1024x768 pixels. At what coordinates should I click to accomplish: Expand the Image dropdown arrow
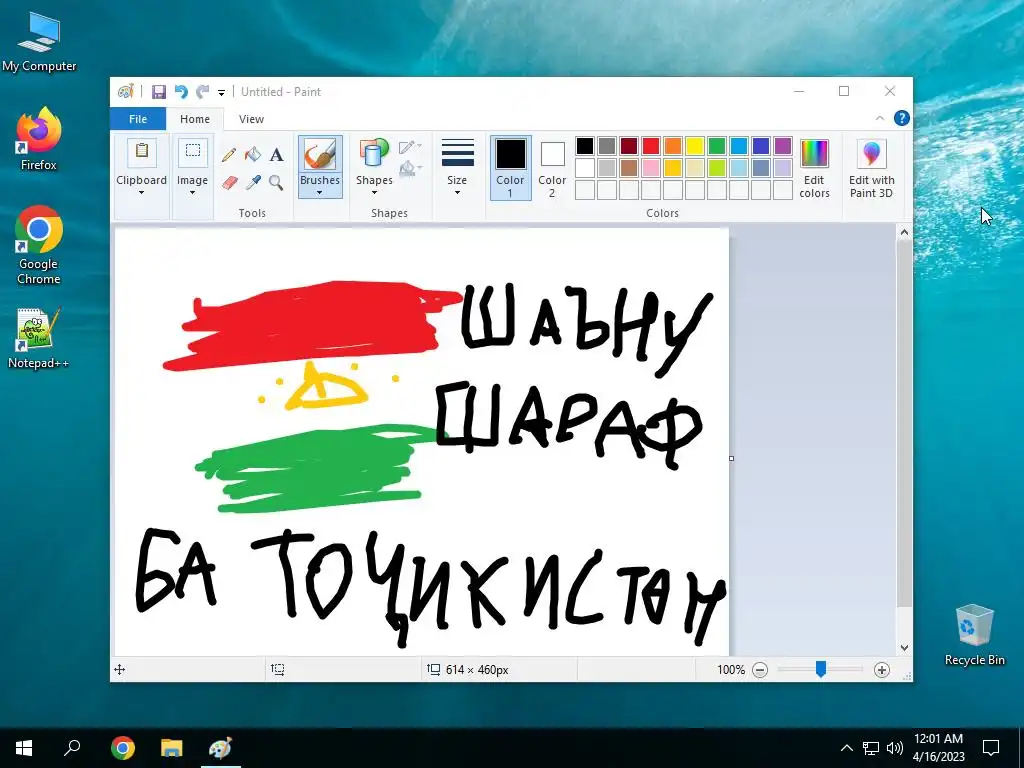pos(193,193)
